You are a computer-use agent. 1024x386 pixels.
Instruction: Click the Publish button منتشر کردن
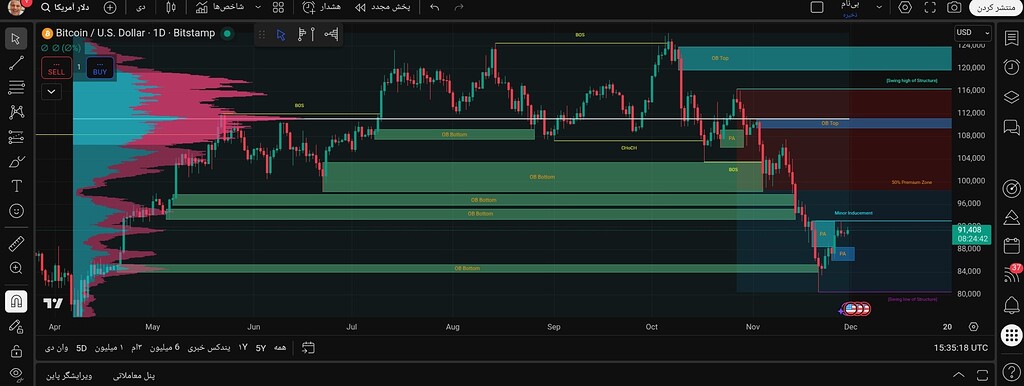[x=995, y=7]
